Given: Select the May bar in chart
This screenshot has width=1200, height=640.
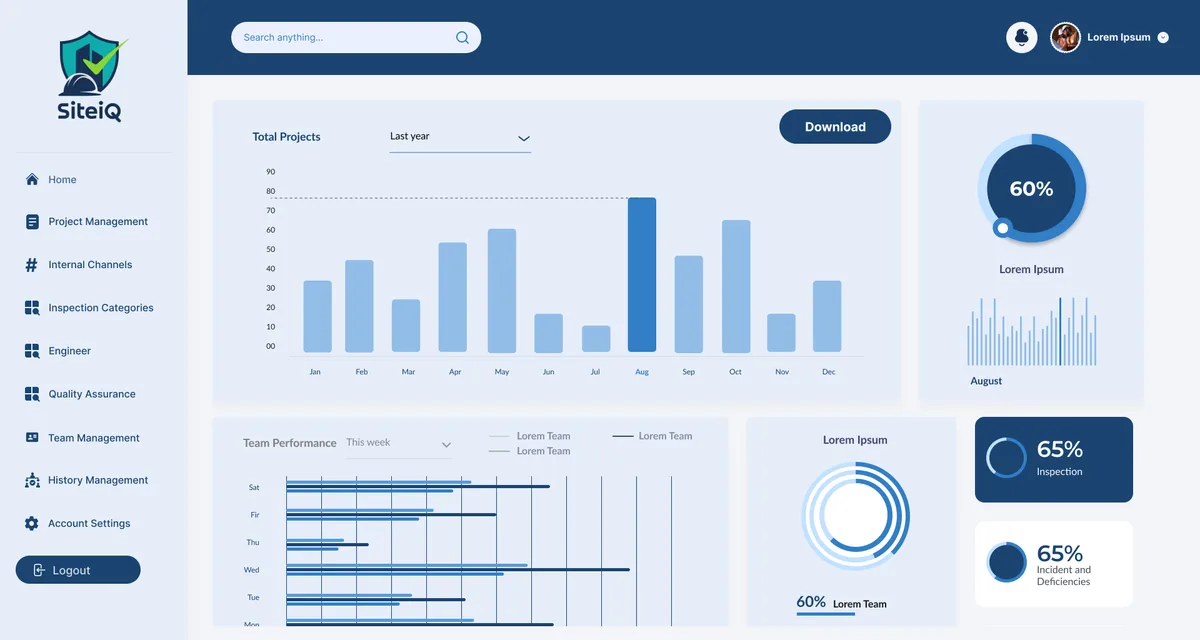Looking at the screenshot, I should (502, 291).
